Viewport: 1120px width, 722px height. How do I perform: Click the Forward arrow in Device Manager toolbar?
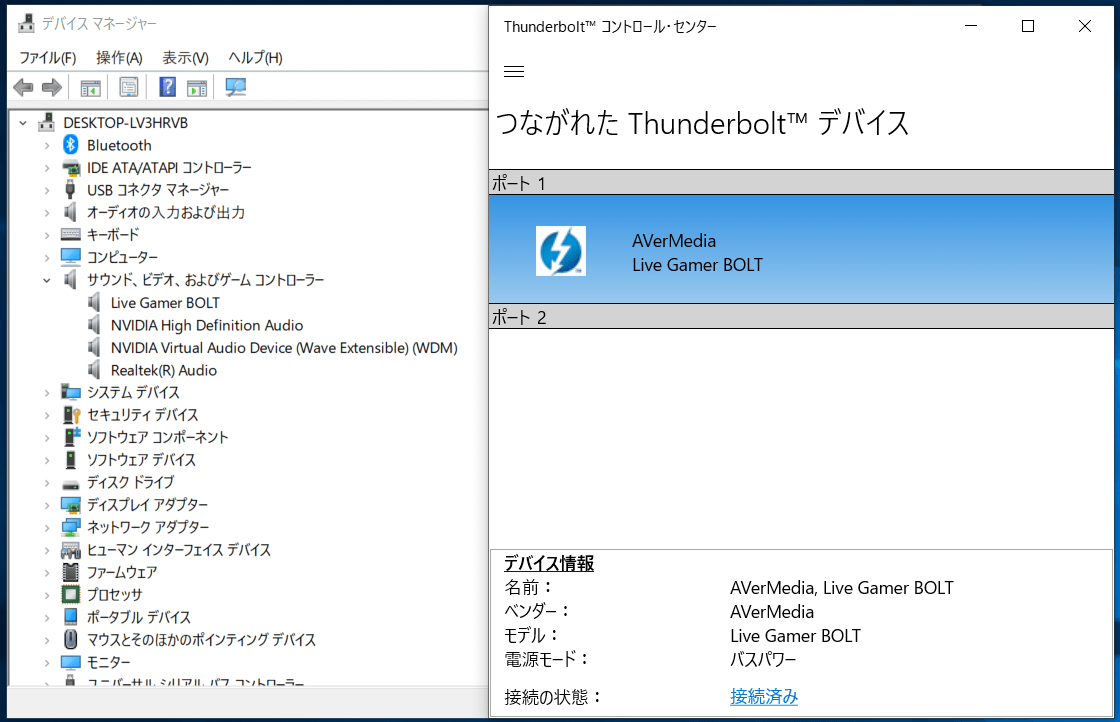pyautogui.click(x=51, y=88)
